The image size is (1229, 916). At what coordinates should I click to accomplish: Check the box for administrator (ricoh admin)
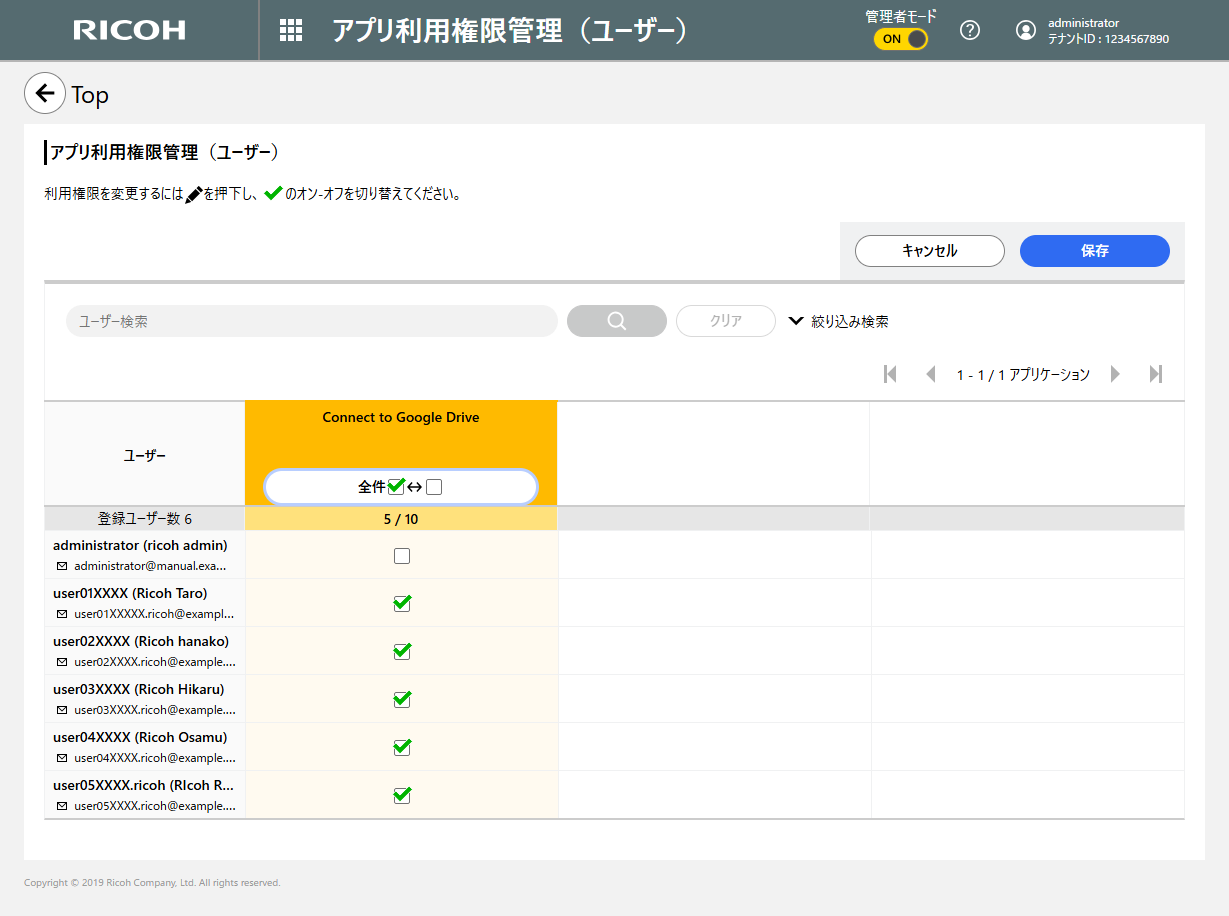402,556
